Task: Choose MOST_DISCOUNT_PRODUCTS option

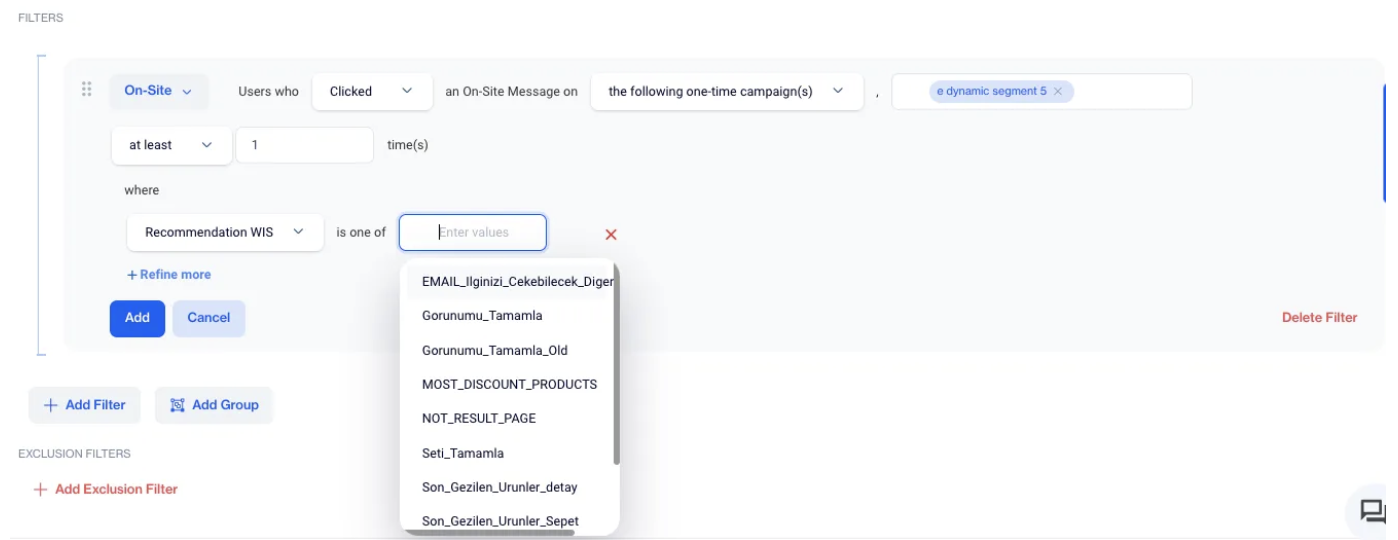Action: point(509,384)
